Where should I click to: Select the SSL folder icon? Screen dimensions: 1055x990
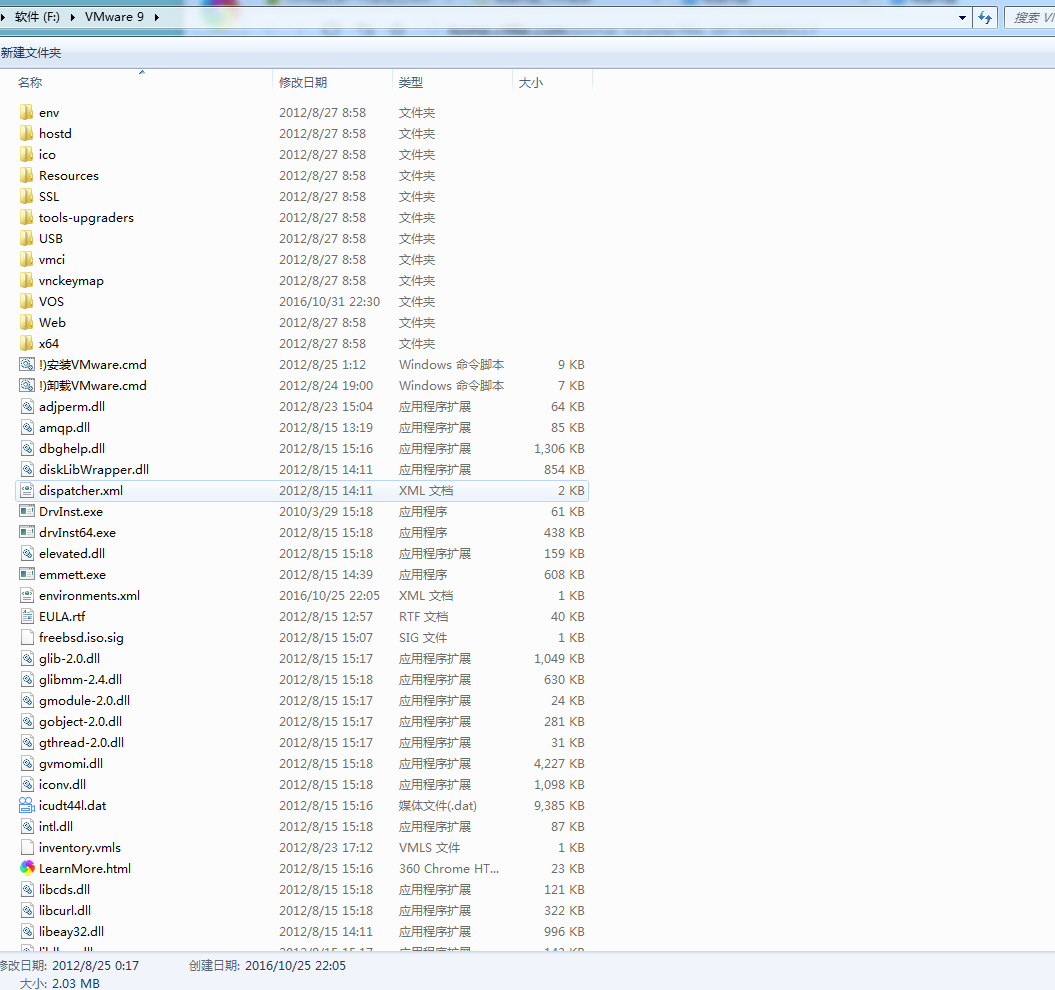click(x=26, y=197)
